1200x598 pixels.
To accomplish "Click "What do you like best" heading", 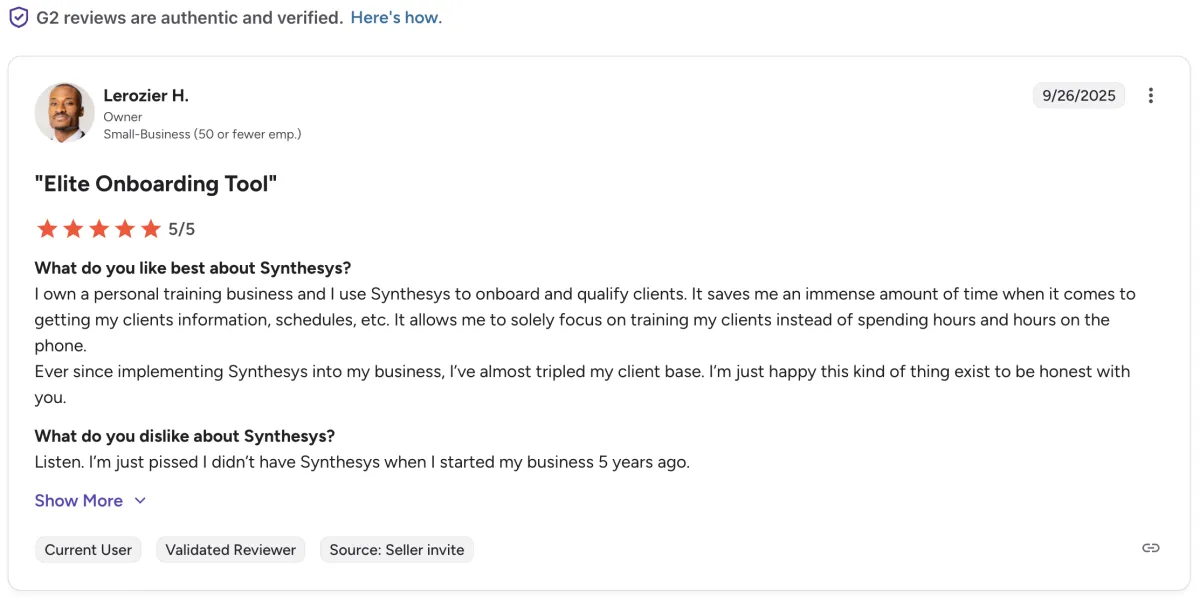I will coord(193,268).
